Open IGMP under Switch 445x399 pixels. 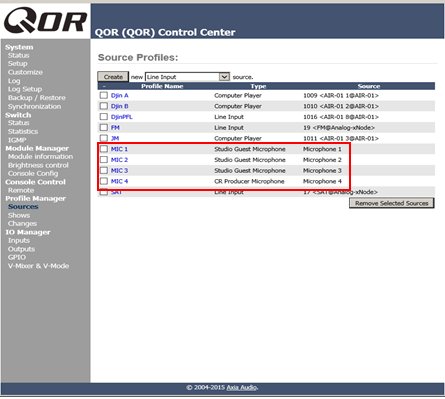(17, 140)
